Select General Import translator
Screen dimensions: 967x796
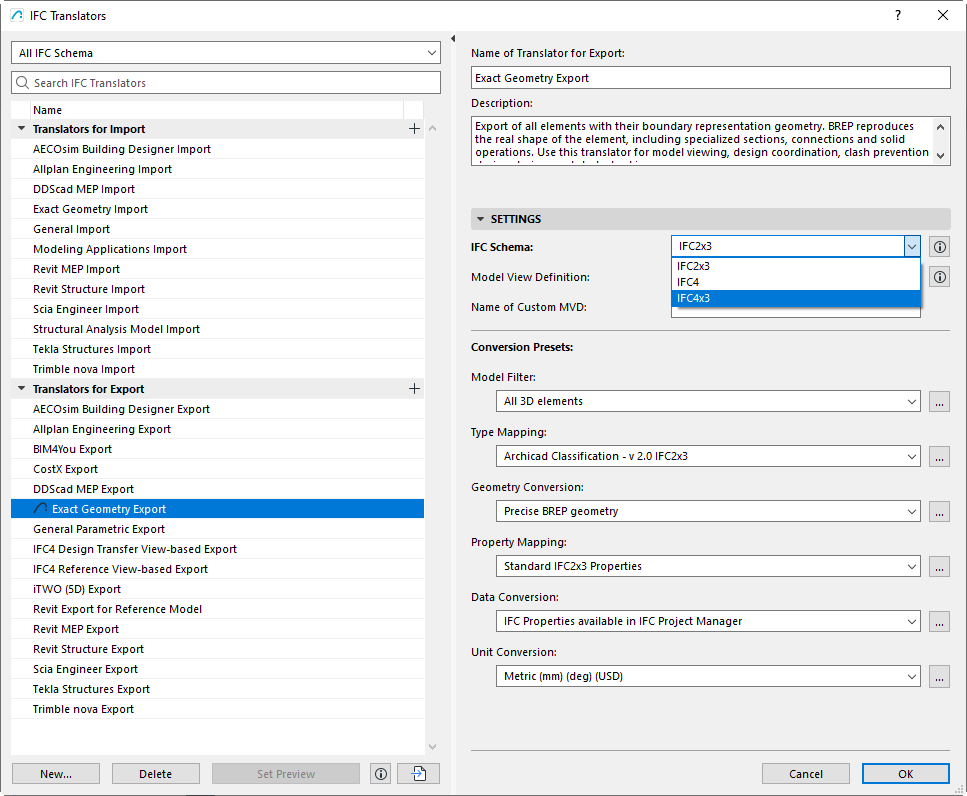pyautogui.click(x=218, y=229)
